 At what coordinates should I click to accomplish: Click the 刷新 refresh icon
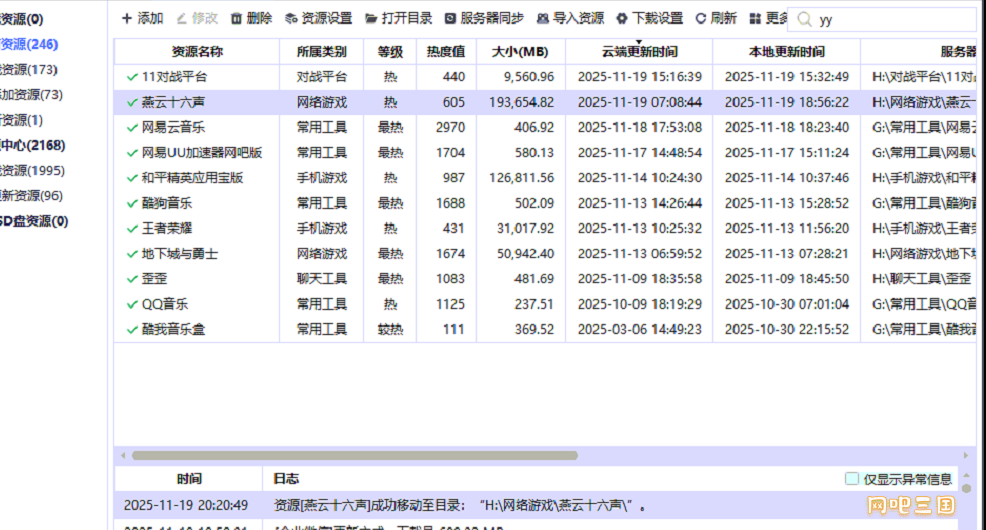(x=701, y=18)
